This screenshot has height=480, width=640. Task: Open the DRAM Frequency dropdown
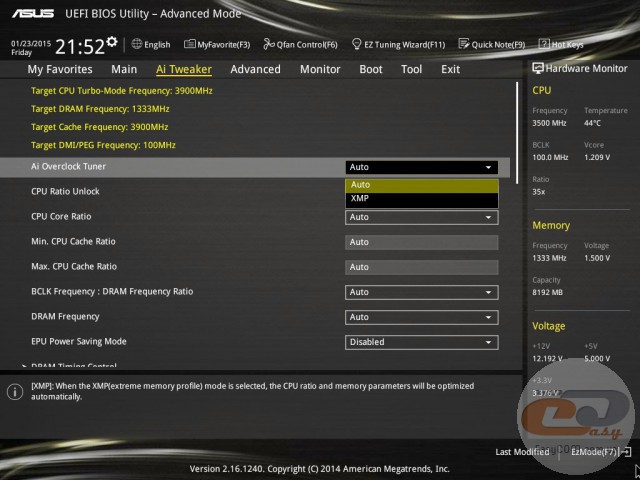tap(422, 317)
